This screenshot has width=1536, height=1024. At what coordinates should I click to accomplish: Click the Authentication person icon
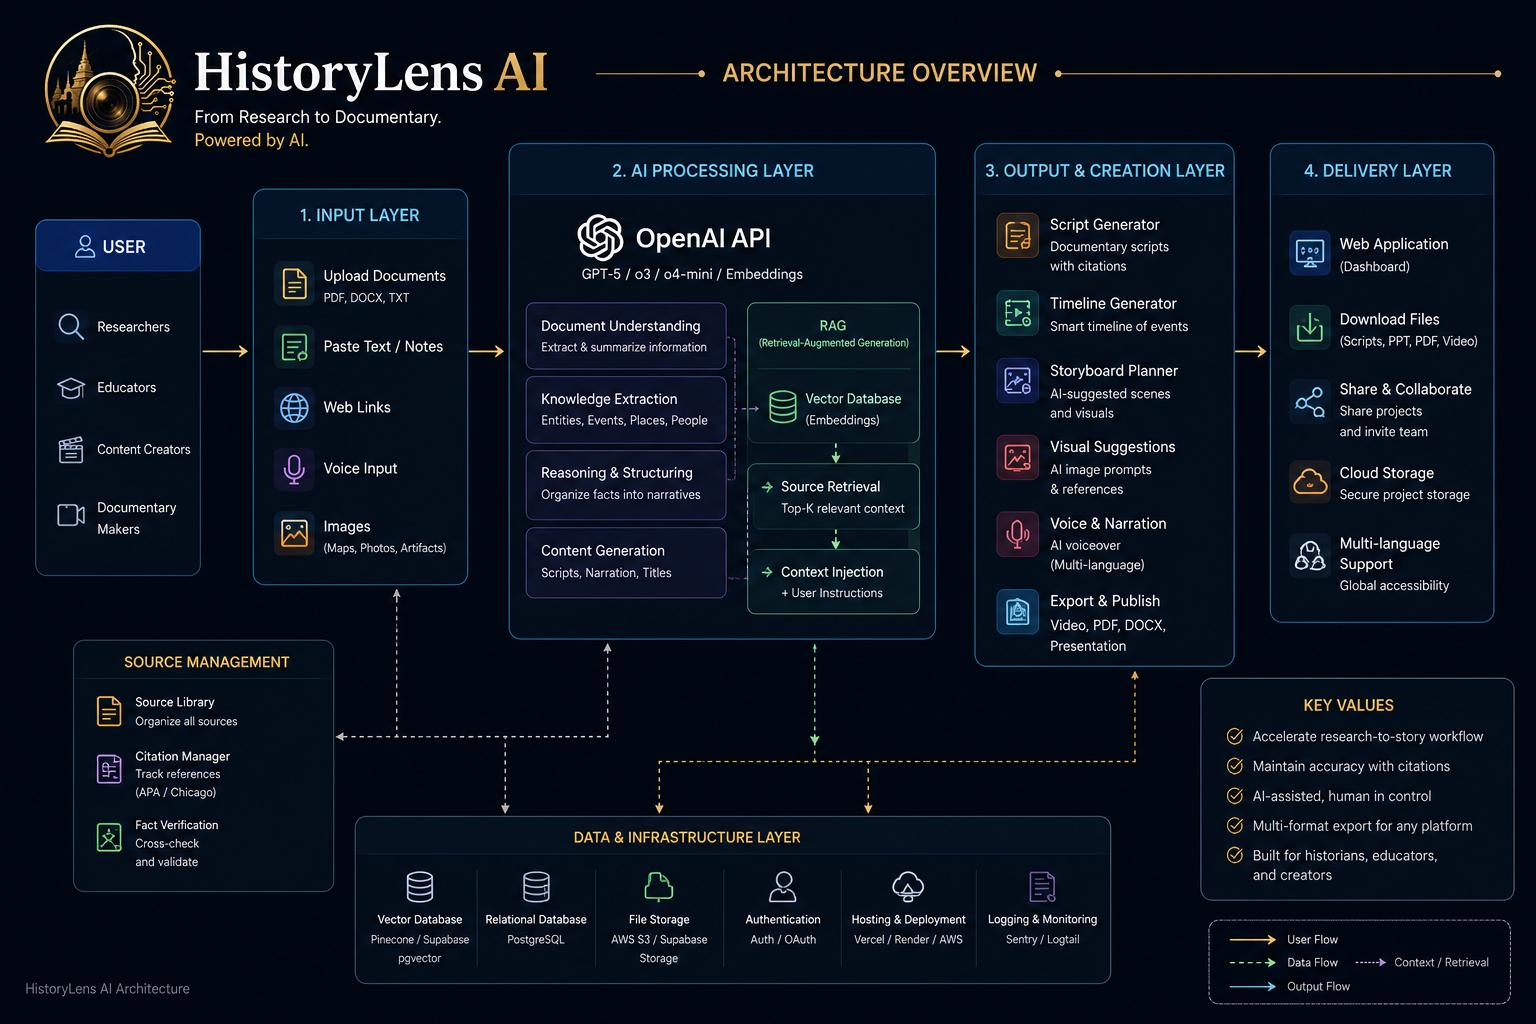[783, 887]
